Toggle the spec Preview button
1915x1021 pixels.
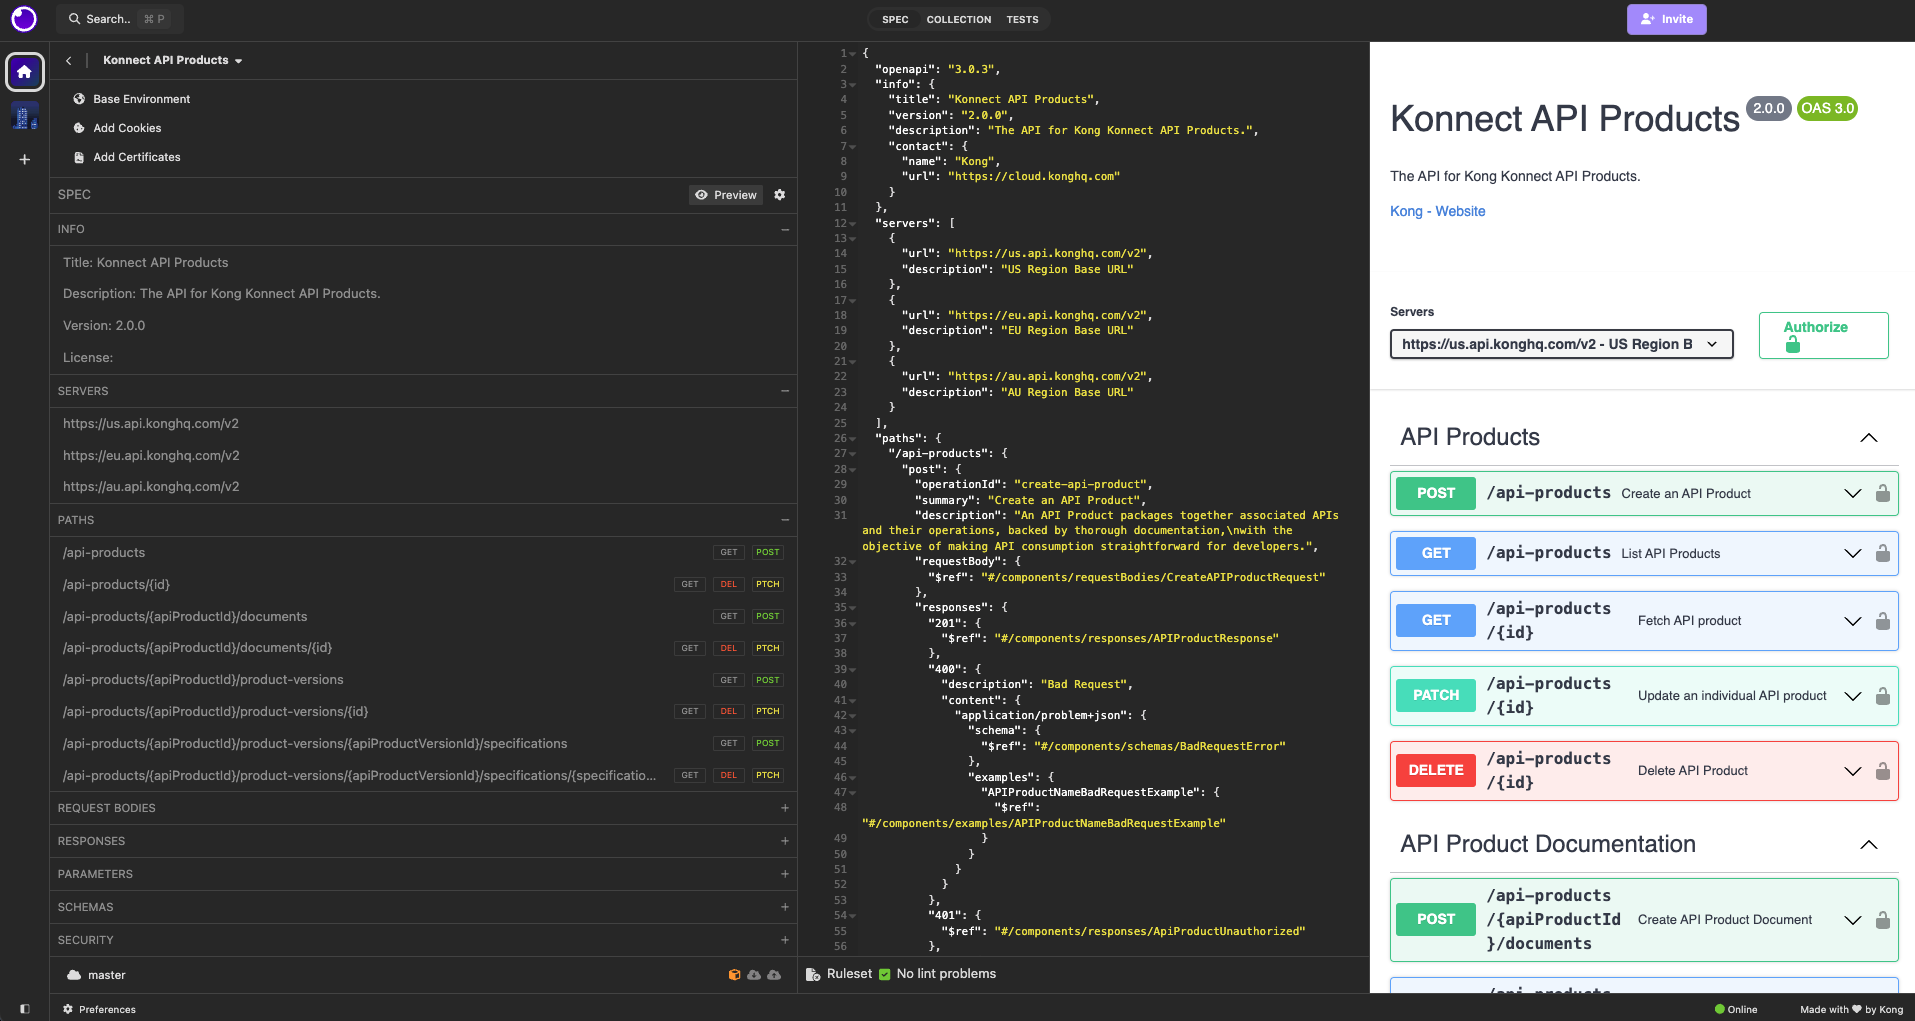[726, 195]
